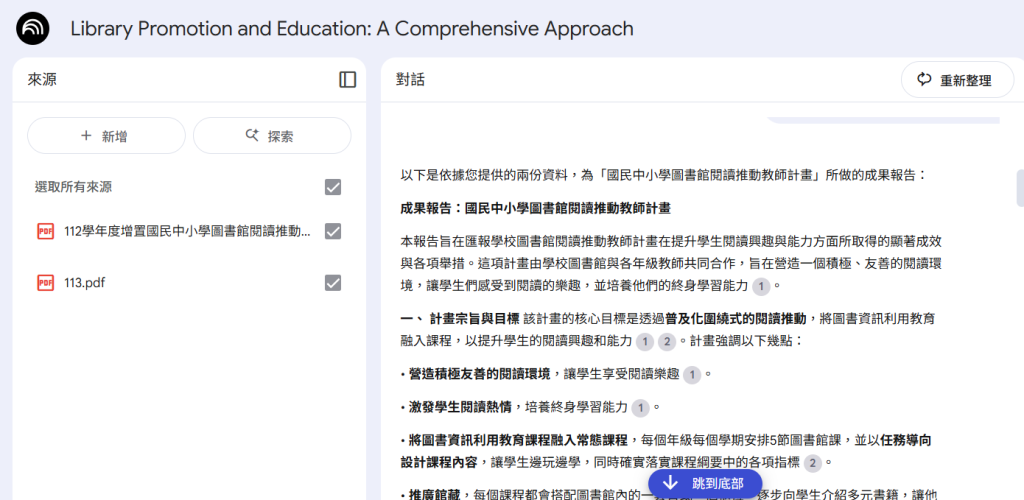
Task: Click PDF icon next to 113.pdf
Action: pos(45,283)
